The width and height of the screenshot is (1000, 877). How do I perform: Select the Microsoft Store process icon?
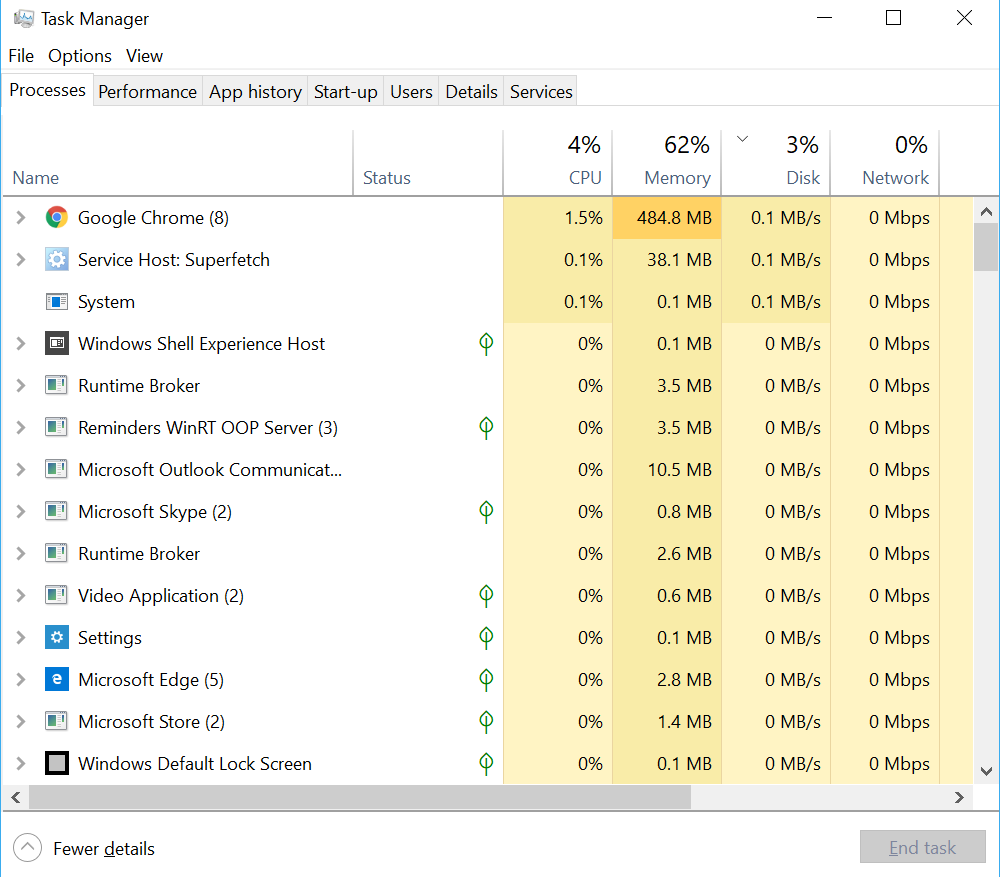56,721
